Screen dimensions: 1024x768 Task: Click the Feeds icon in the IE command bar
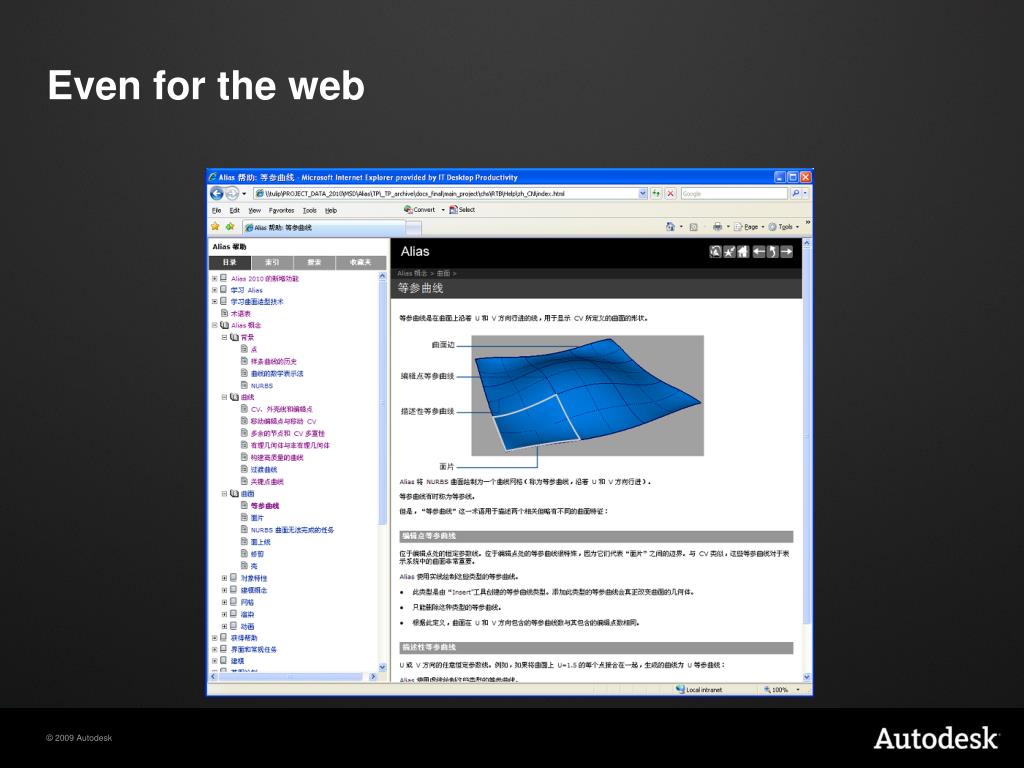click(x=694, y=227)
